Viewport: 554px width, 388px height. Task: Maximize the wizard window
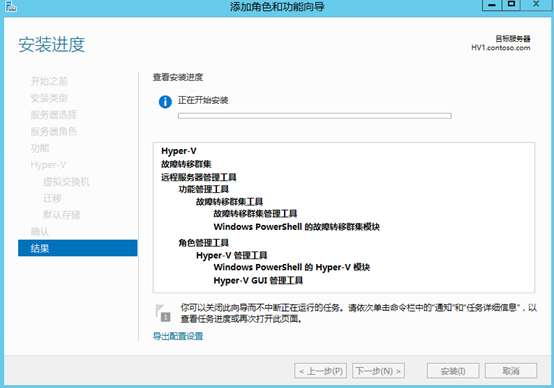coord(511,5)
